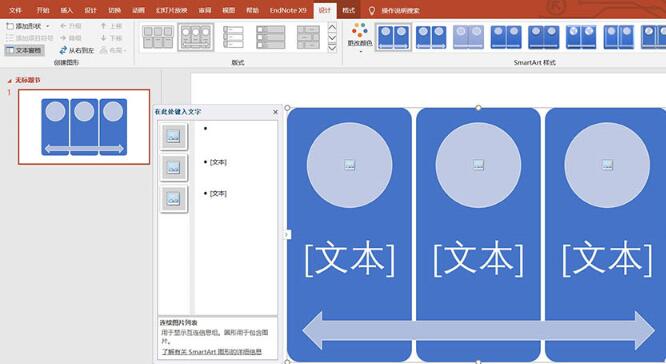Image resolution: width=666 pixels, height=364 pixels.
Task: Click 添加项目符号 add bullet button
Action: [30, 38]
